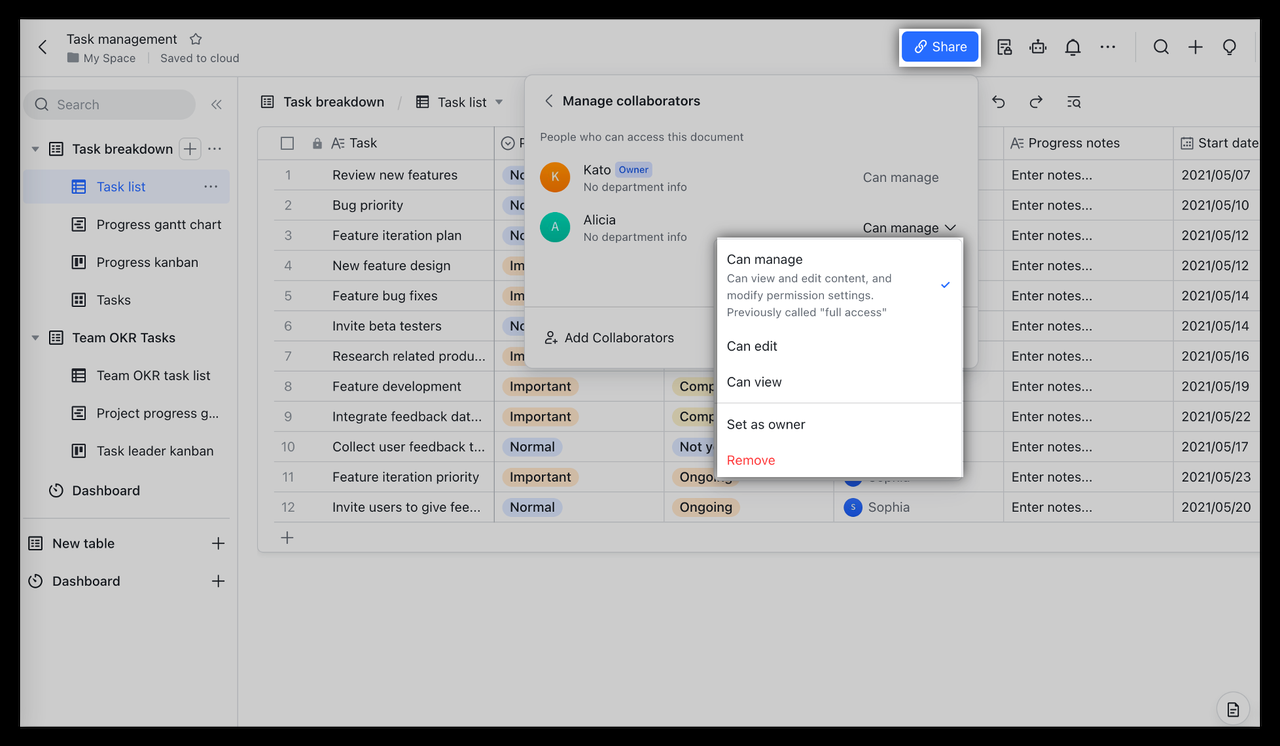Choose Can view permission option

tap(754, 382)
